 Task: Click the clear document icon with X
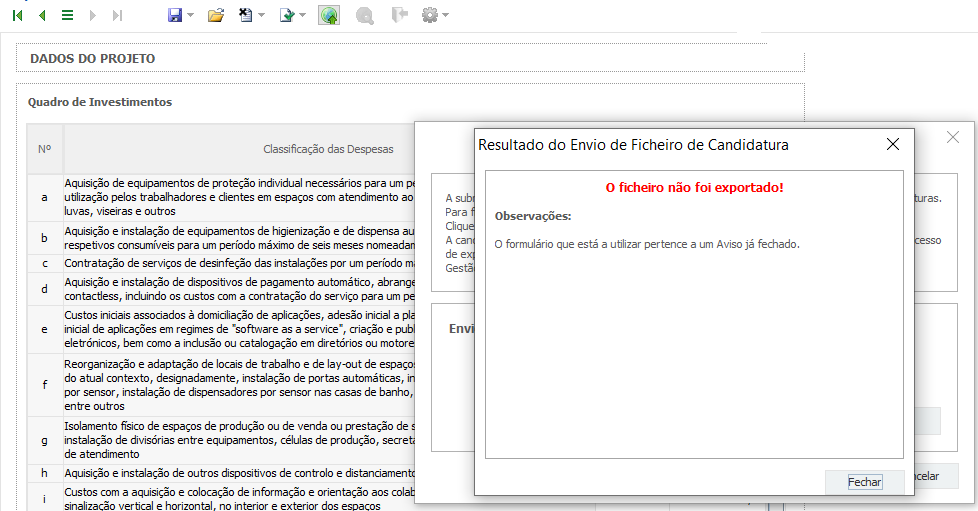tap(246, 15)
